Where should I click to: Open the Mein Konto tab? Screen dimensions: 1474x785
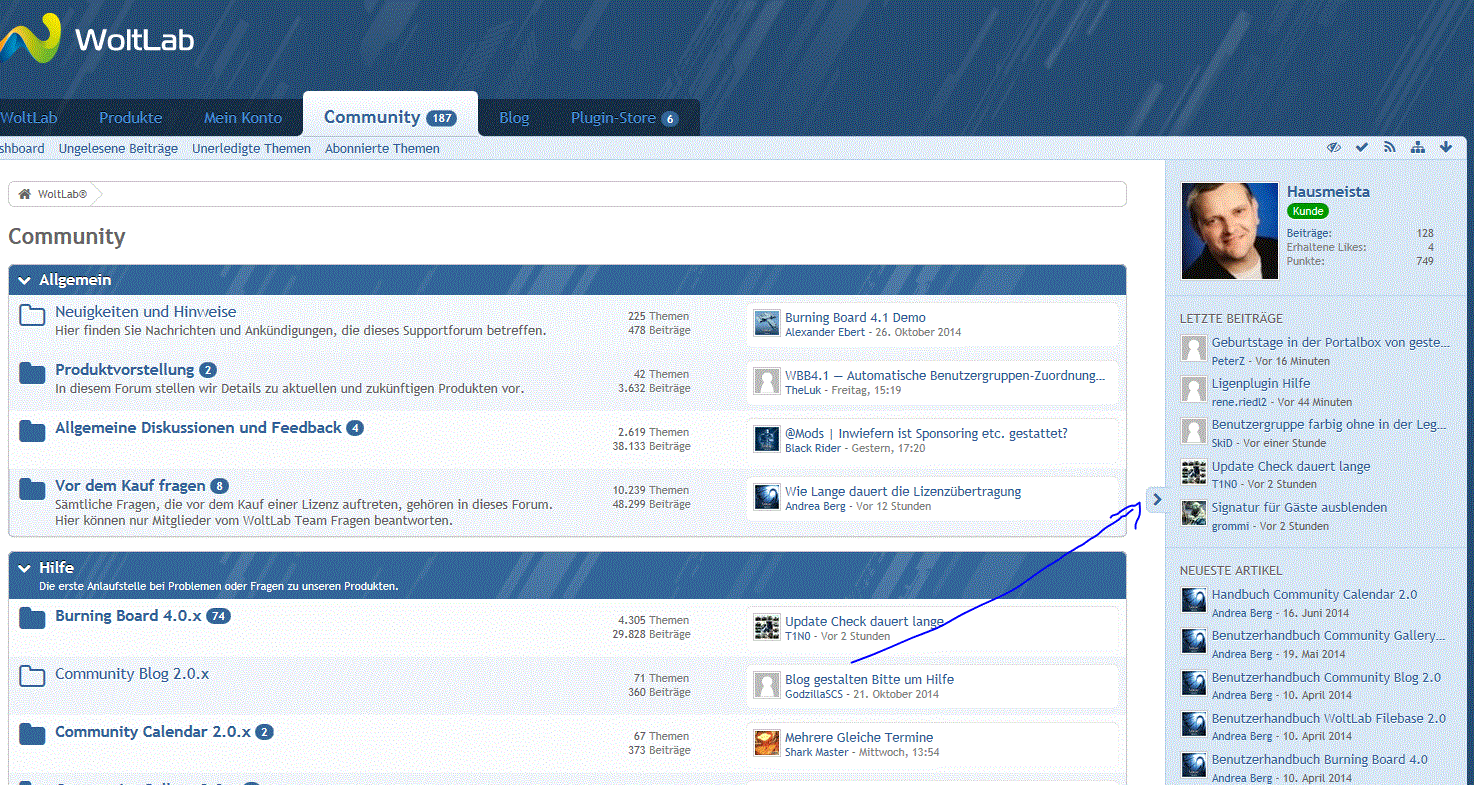tap(243, 118)
